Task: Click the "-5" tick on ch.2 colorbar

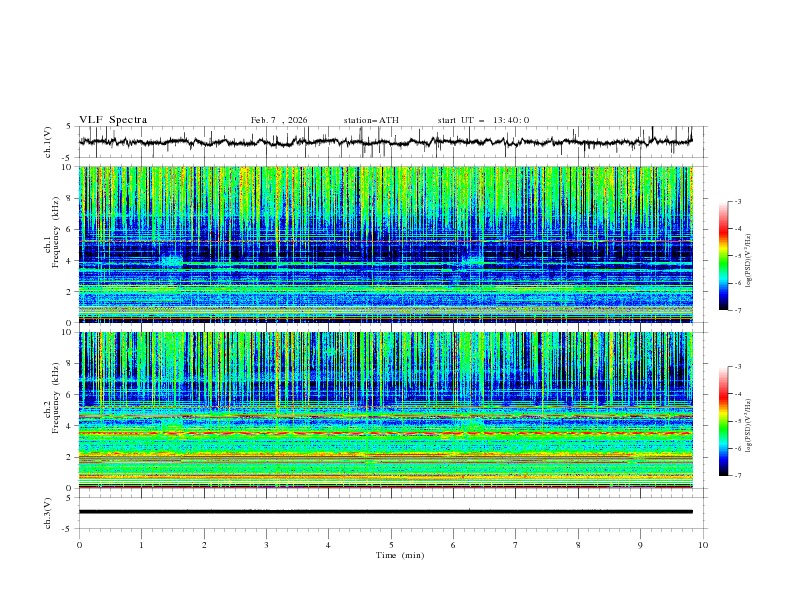Action: click(x=737, y=421)
